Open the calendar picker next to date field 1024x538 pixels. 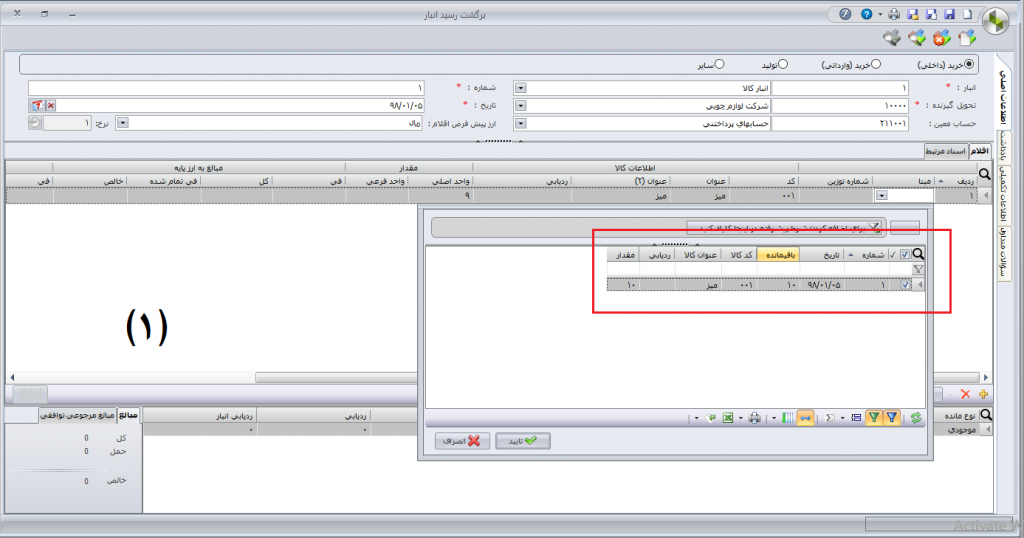click(x=37, y=105)
